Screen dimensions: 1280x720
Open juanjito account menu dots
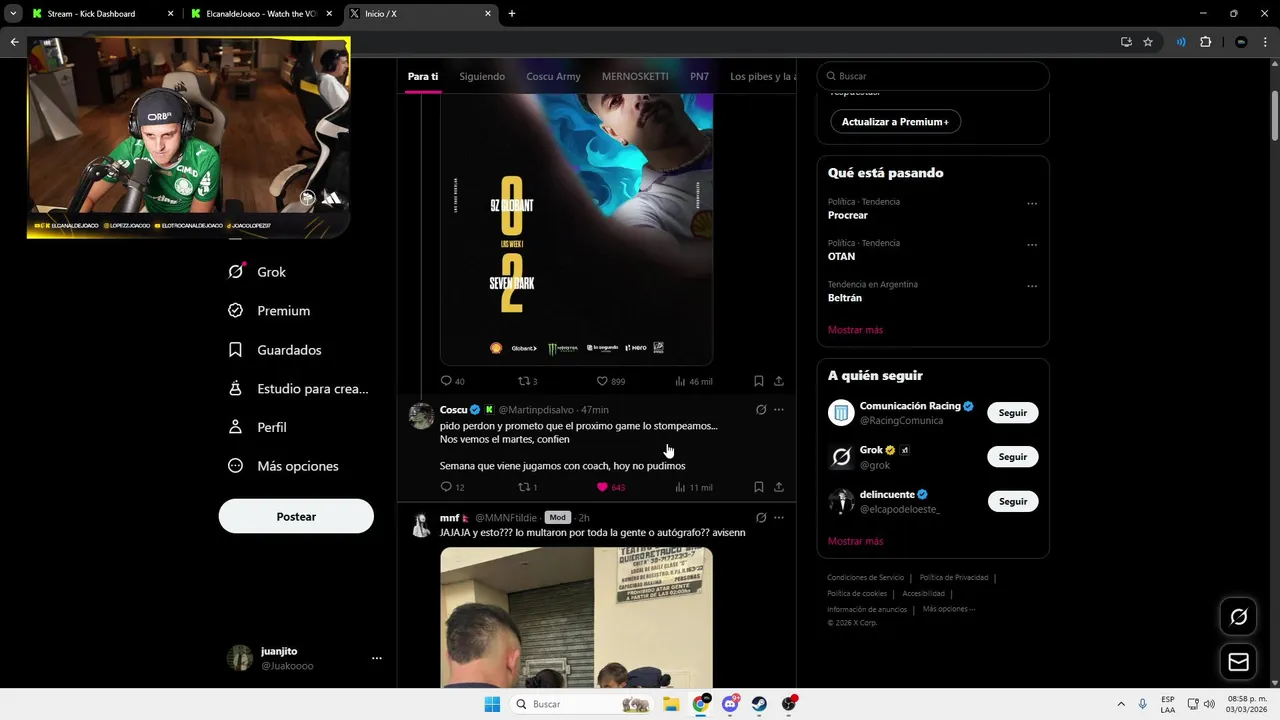tap(377, 658)
